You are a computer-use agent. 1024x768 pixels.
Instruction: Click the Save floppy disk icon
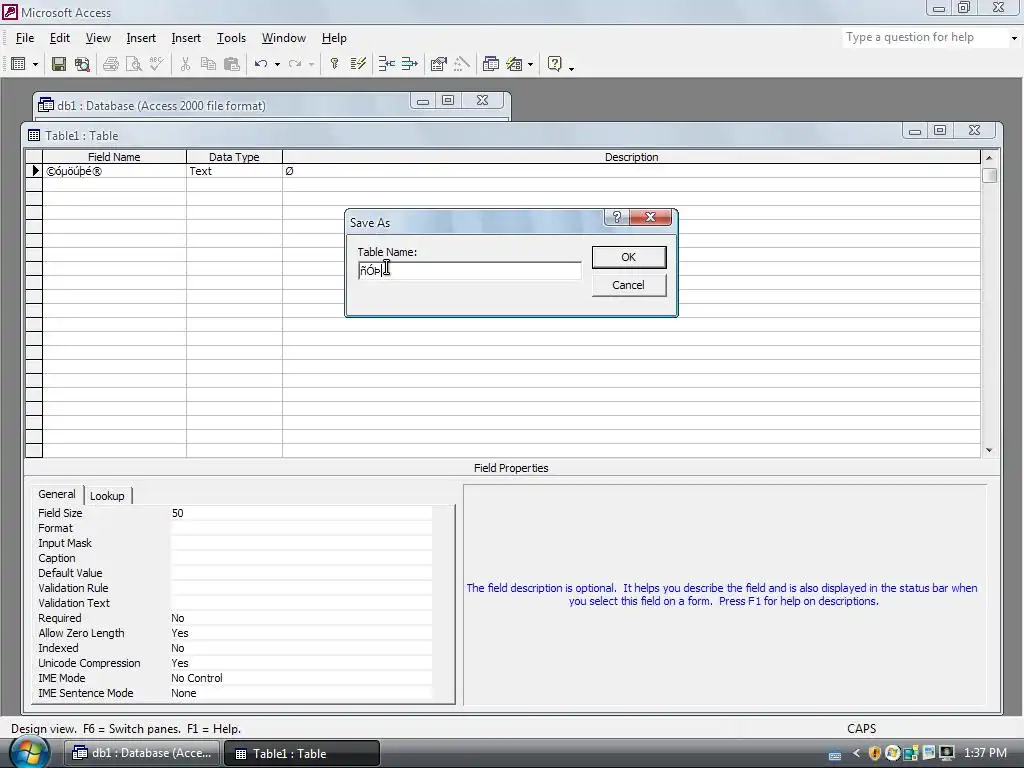59,64
